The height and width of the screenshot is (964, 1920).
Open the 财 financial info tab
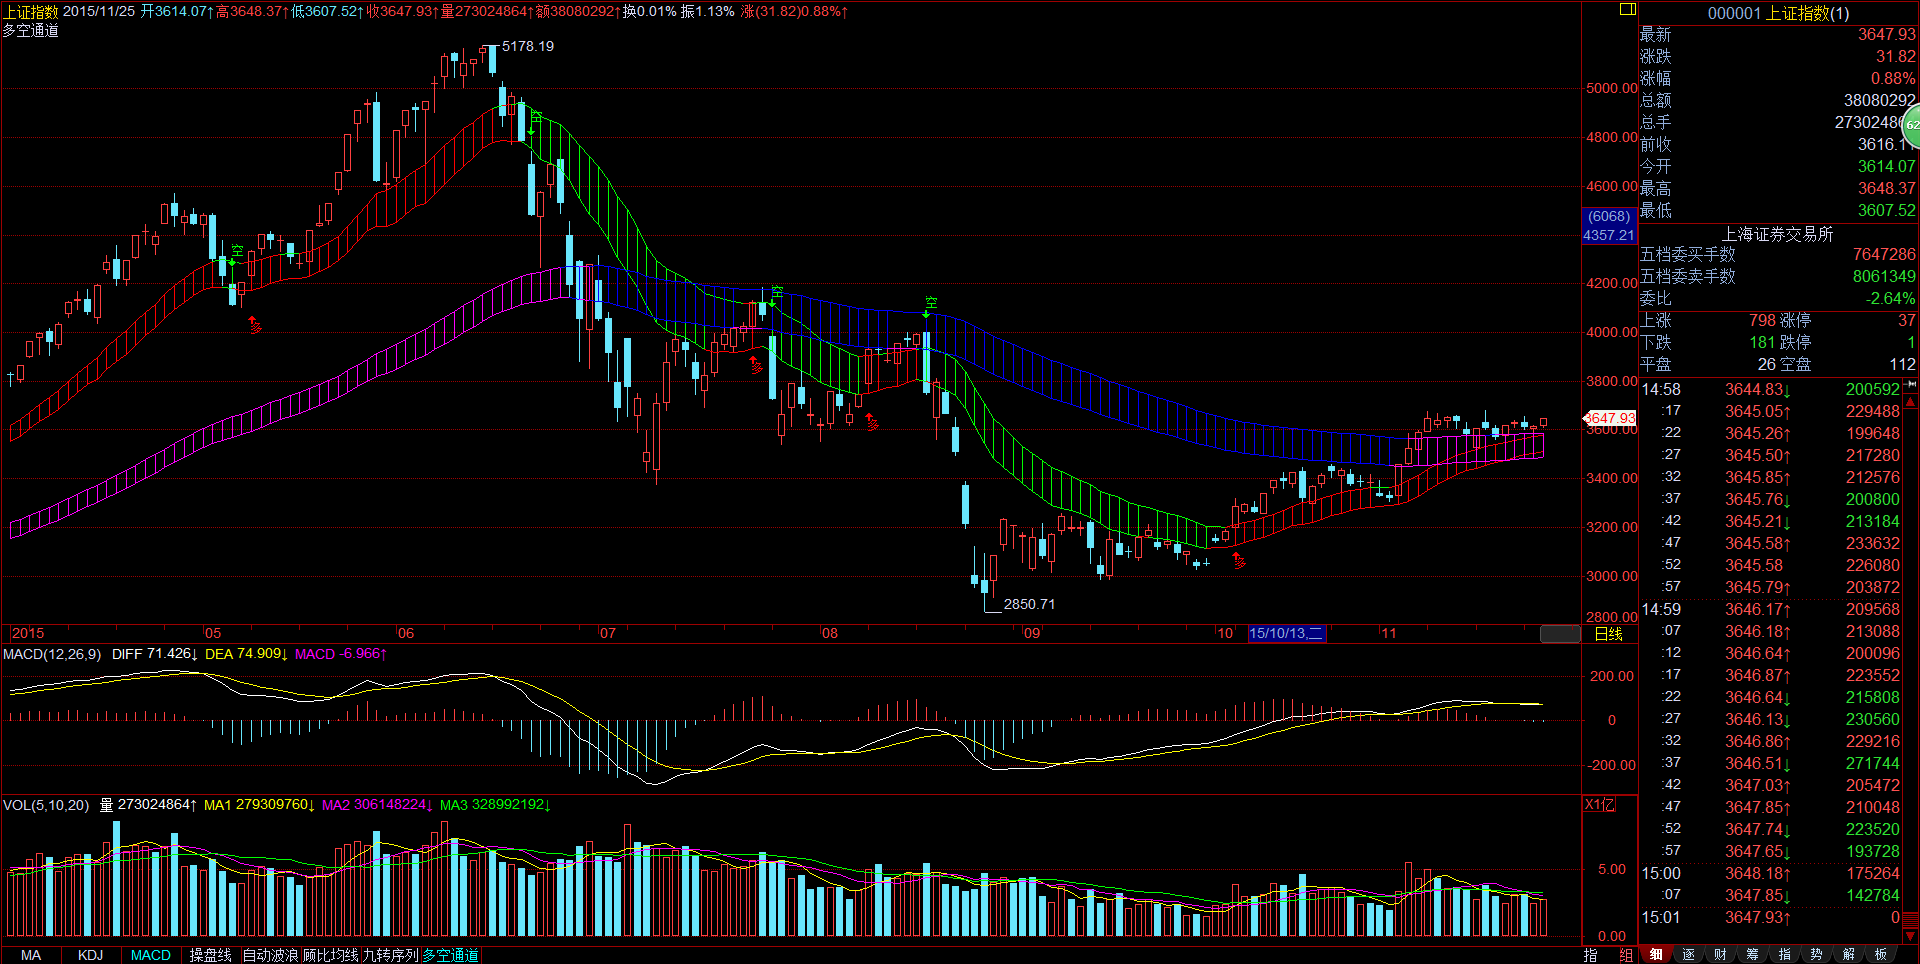[x=1720, y=954]
